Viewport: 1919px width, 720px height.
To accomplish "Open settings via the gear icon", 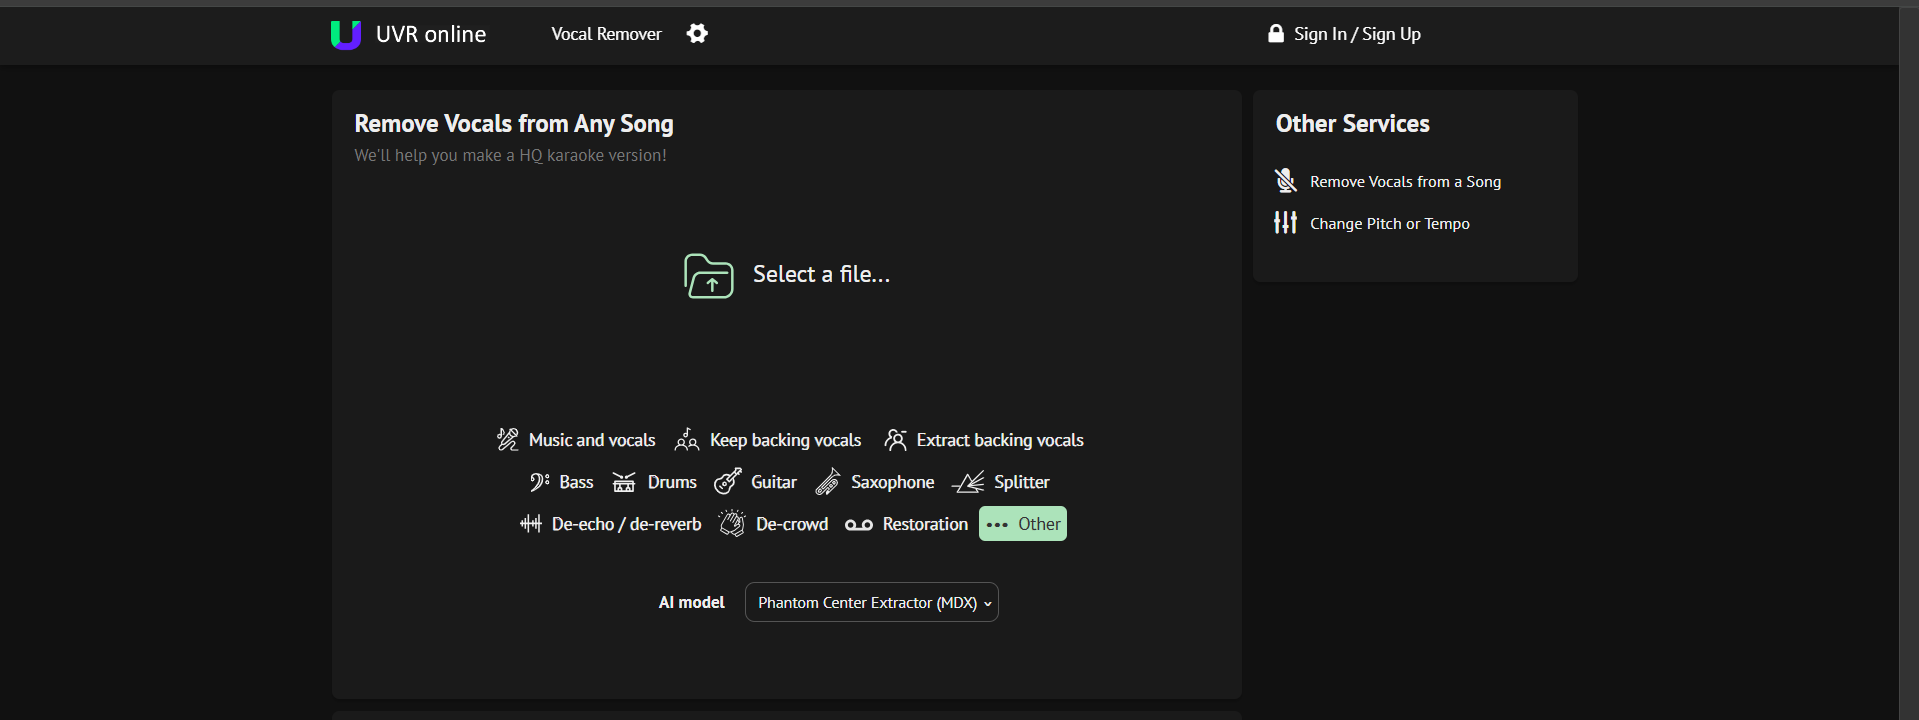I will [697, 34].
